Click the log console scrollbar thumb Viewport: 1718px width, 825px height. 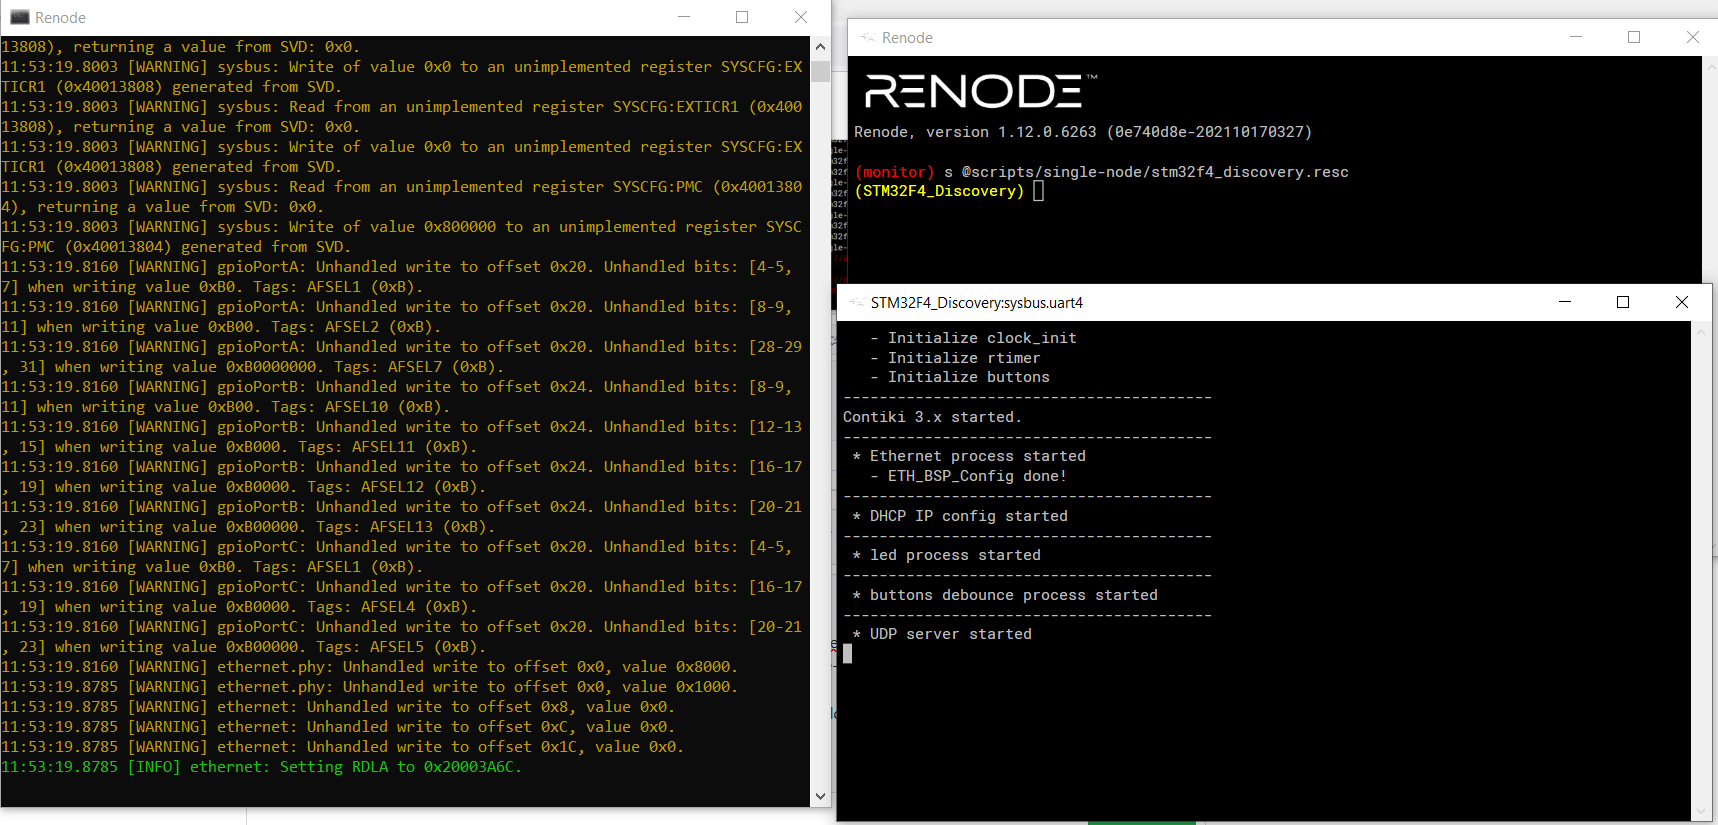(x=820, y=71)
